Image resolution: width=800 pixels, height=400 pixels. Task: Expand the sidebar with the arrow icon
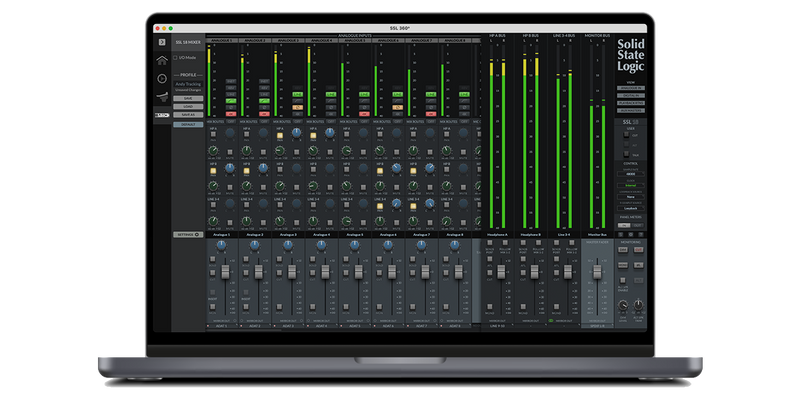pyautogui.click(x=162, y=42)
